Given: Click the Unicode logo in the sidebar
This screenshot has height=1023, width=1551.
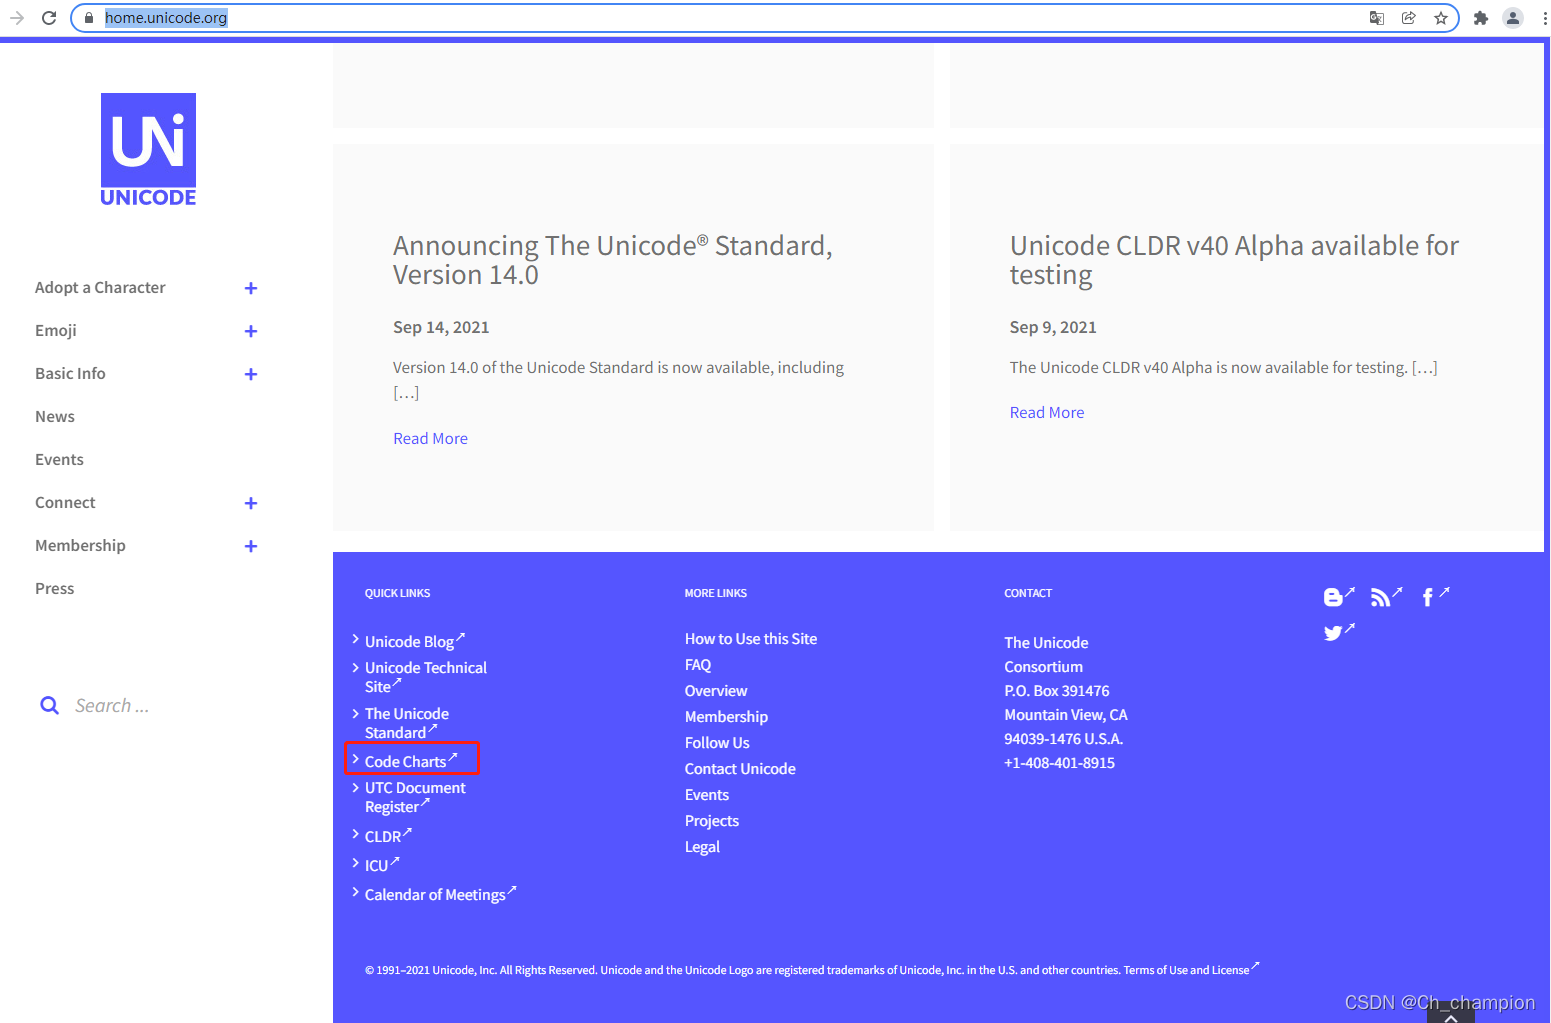Looking at the screenshot, I should pyautogui.click(x=148, y=150).
